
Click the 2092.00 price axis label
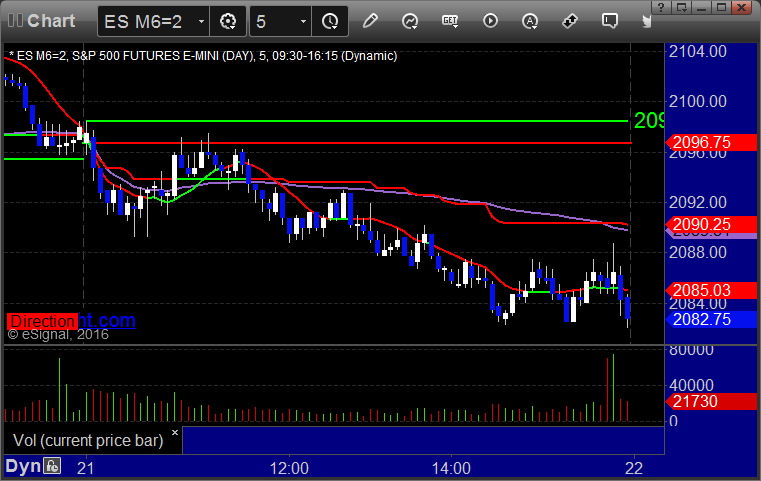click(x=697, y=202)
